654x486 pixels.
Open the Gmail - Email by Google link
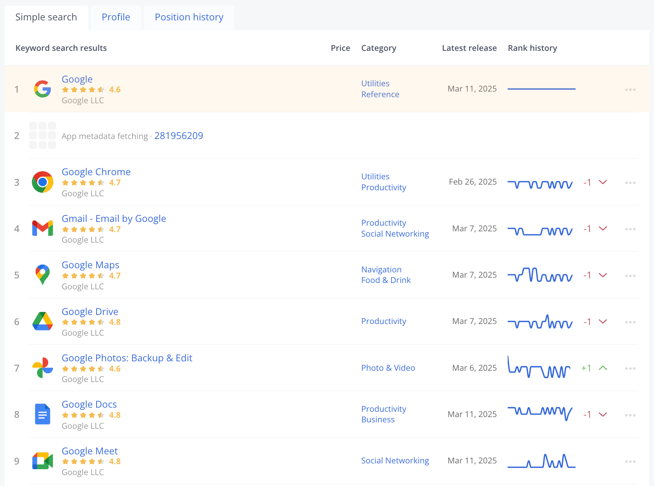[x=114, y=219]
